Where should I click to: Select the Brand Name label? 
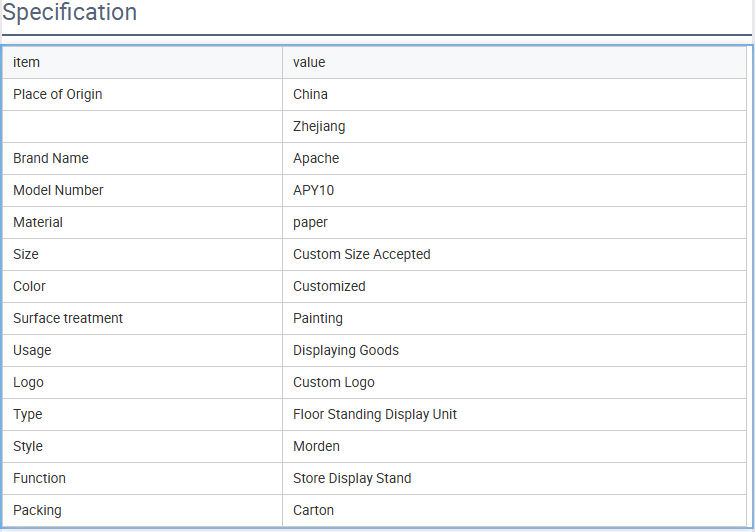pyautogui.click(x=51, y=158)
